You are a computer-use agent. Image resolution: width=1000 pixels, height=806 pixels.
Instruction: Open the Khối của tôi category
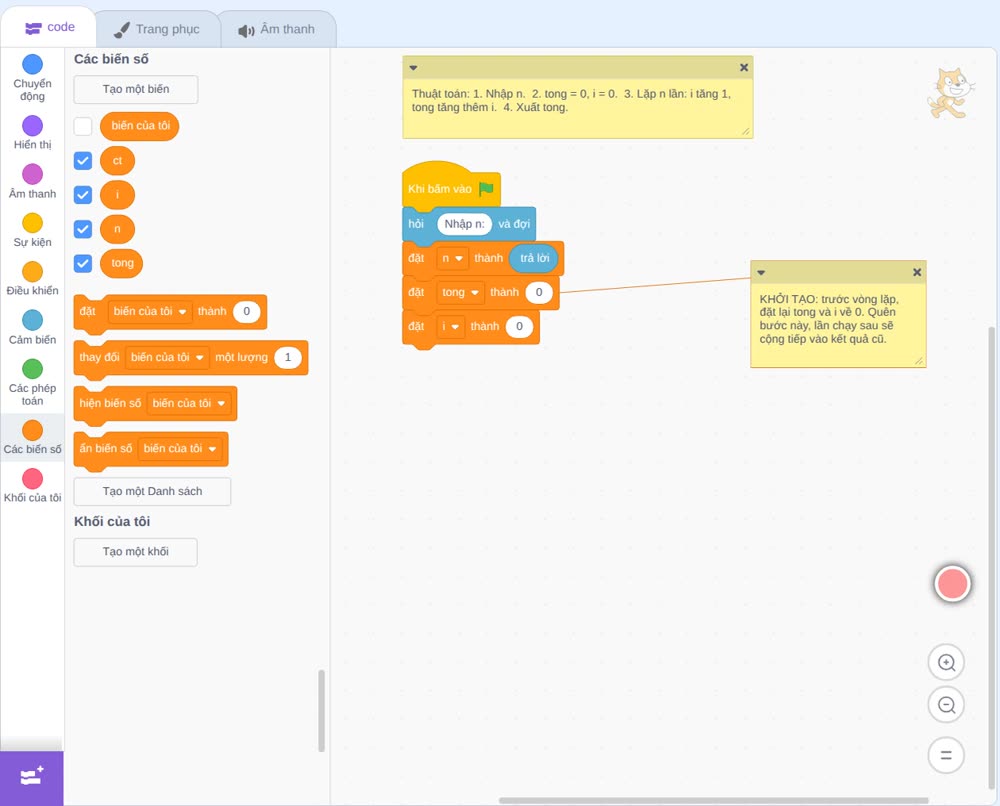pyautogui.click(x=33, y=486)
